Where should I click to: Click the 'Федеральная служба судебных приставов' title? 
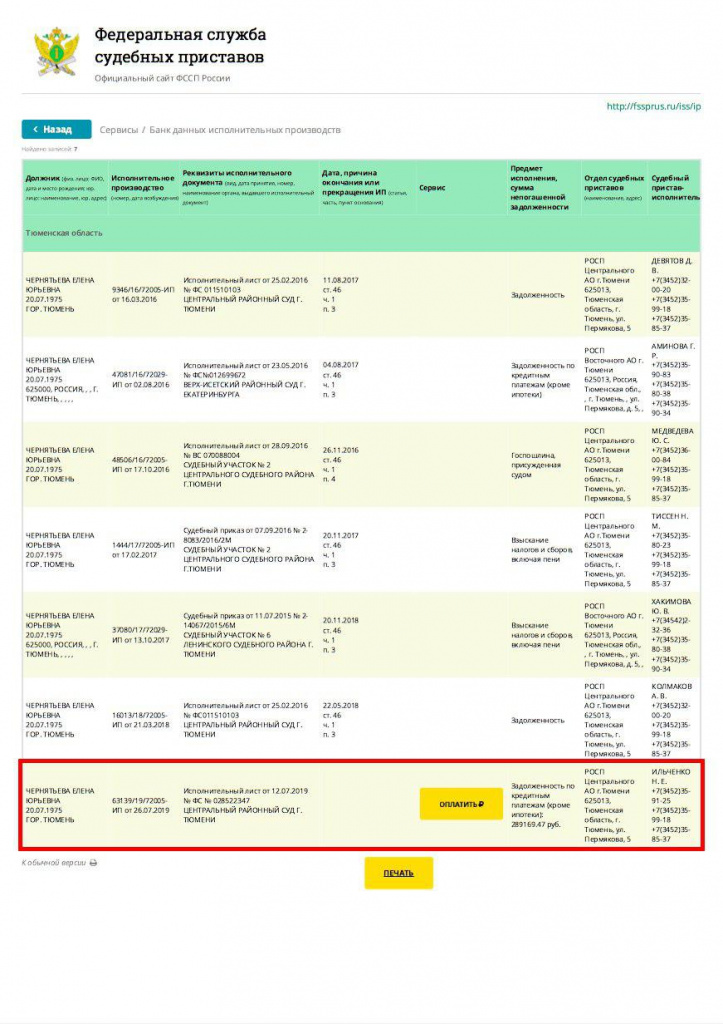[180, 46]
